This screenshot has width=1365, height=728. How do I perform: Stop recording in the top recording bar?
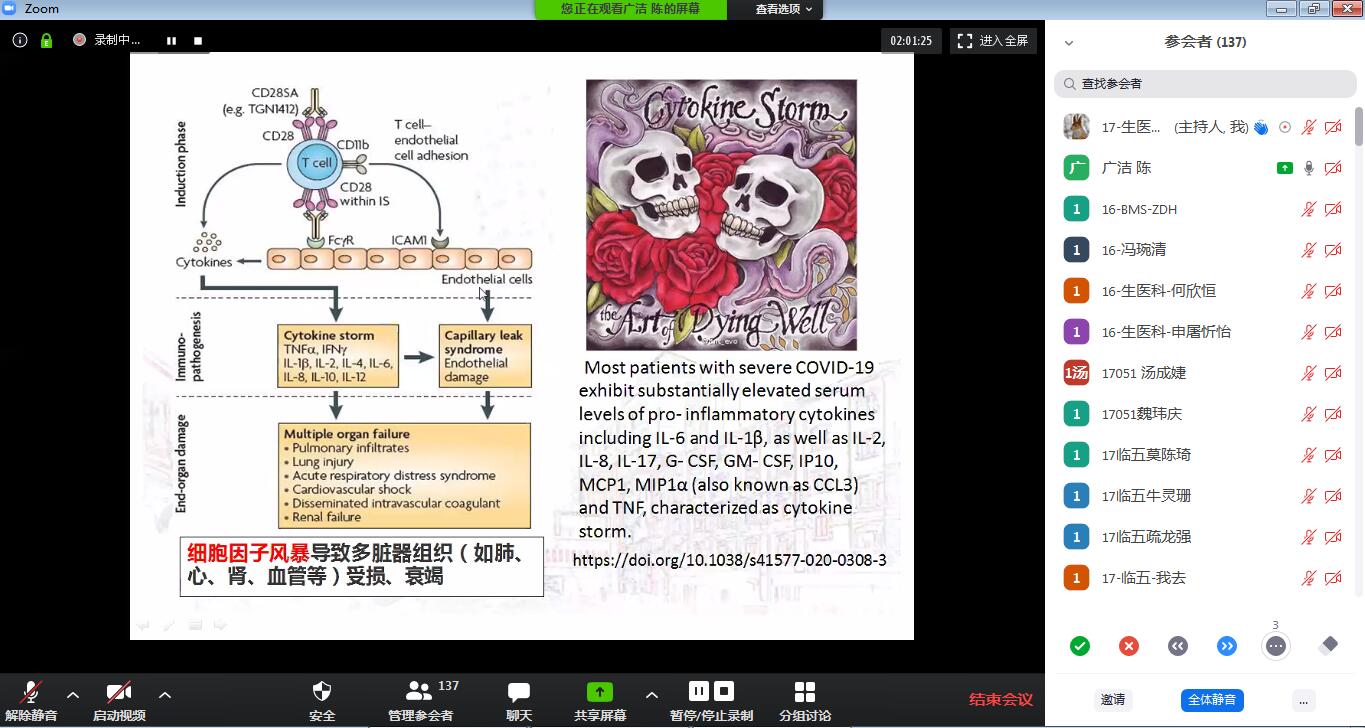198,41
